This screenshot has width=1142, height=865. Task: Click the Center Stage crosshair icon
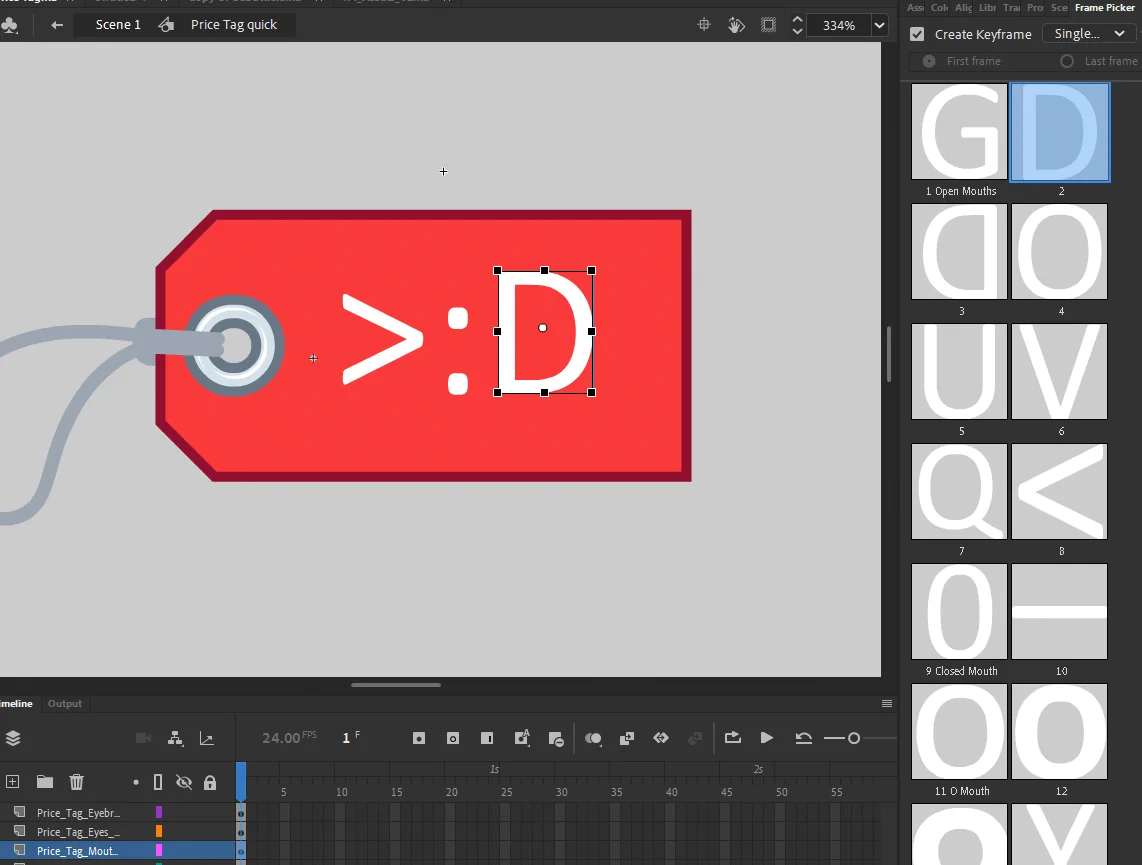tap(704, 25)
